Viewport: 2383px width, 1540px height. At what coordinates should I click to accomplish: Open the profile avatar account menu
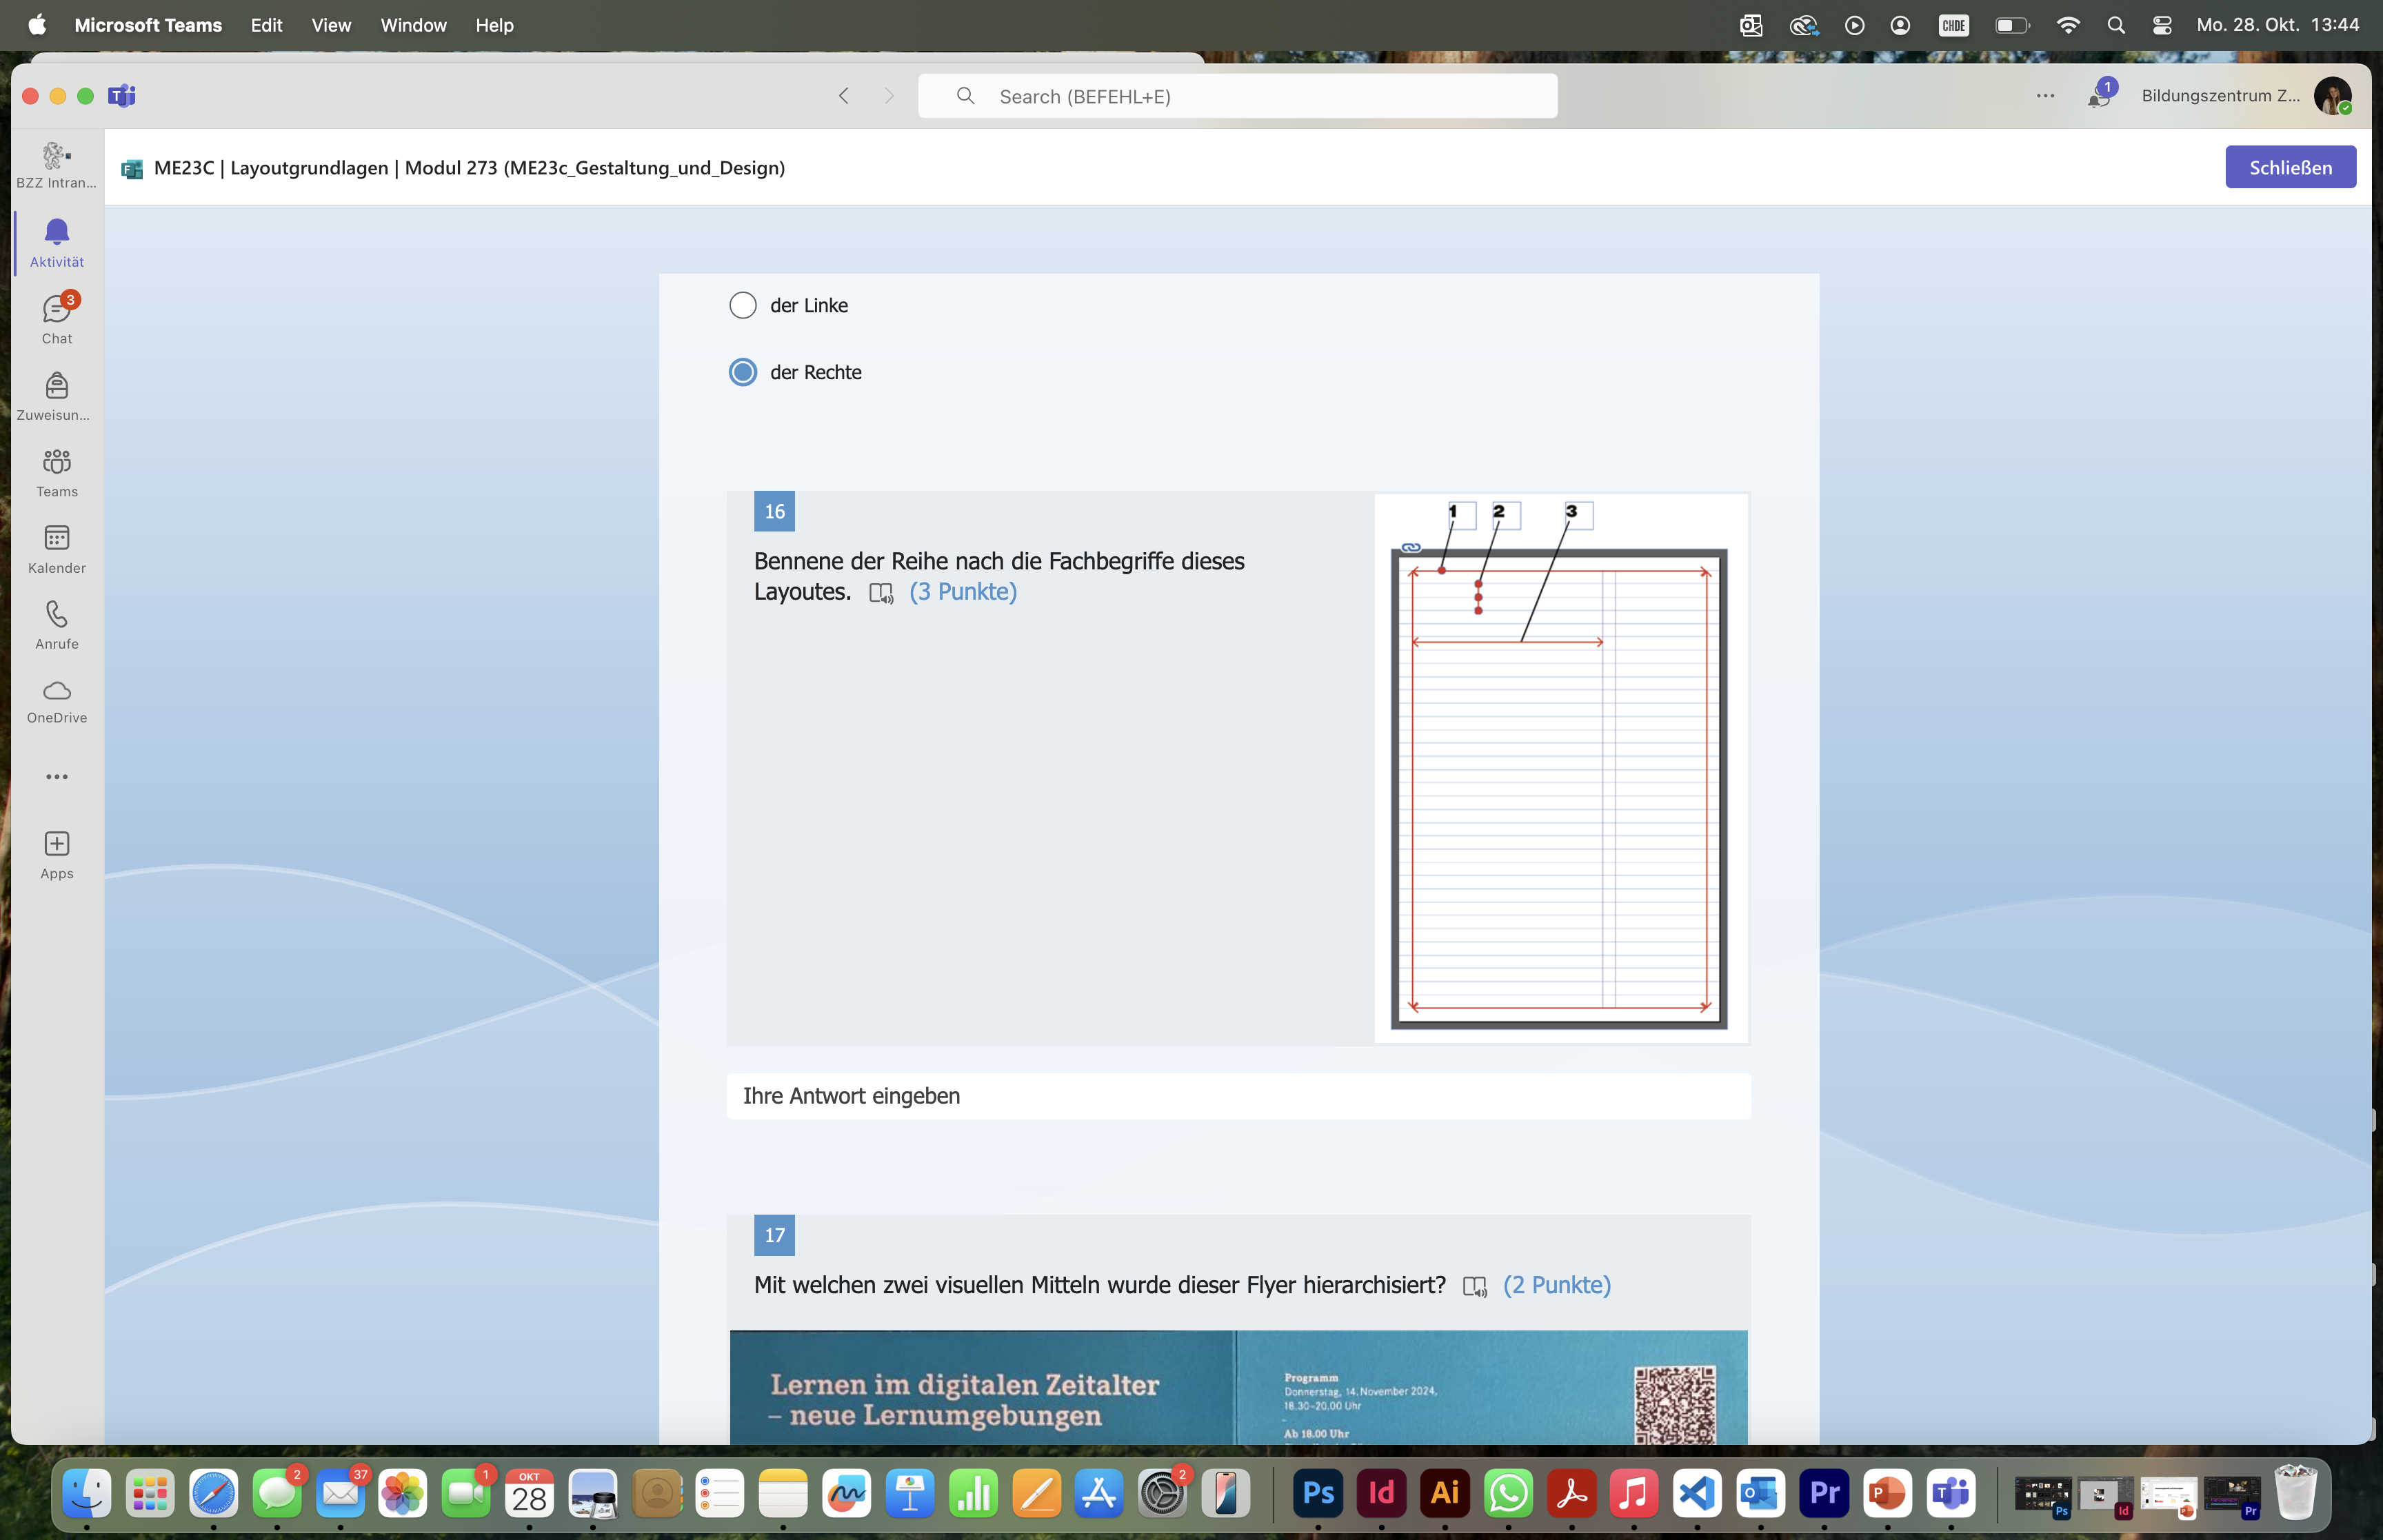[2333, 96]
